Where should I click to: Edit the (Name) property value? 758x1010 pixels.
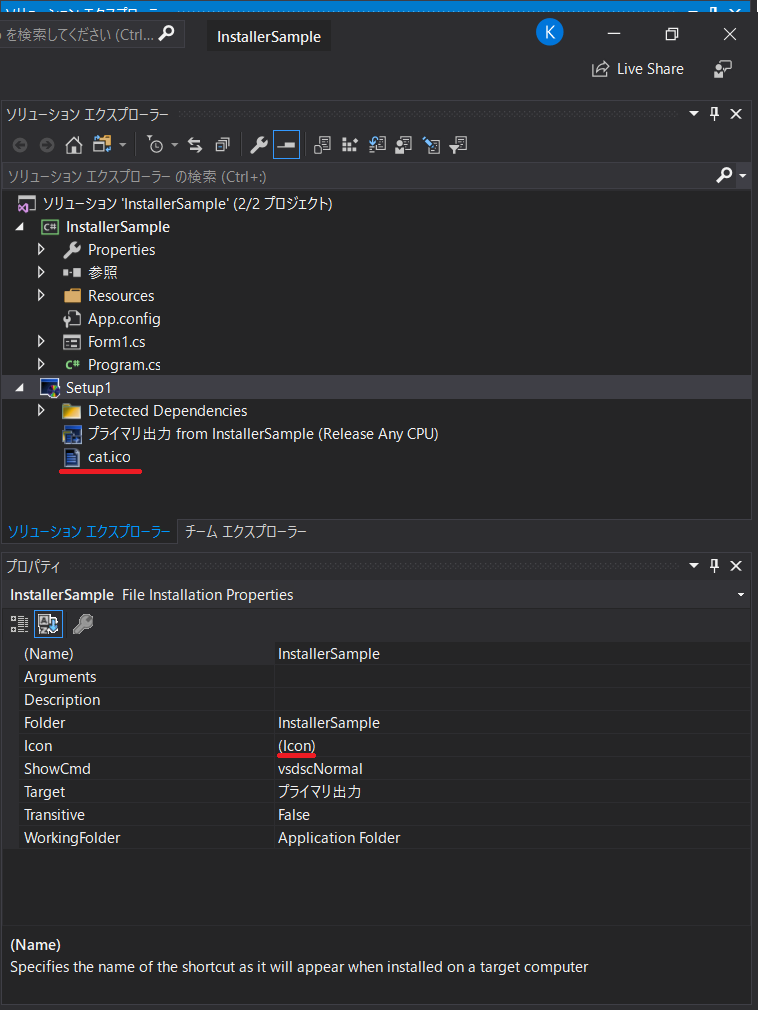click(512, 654)
